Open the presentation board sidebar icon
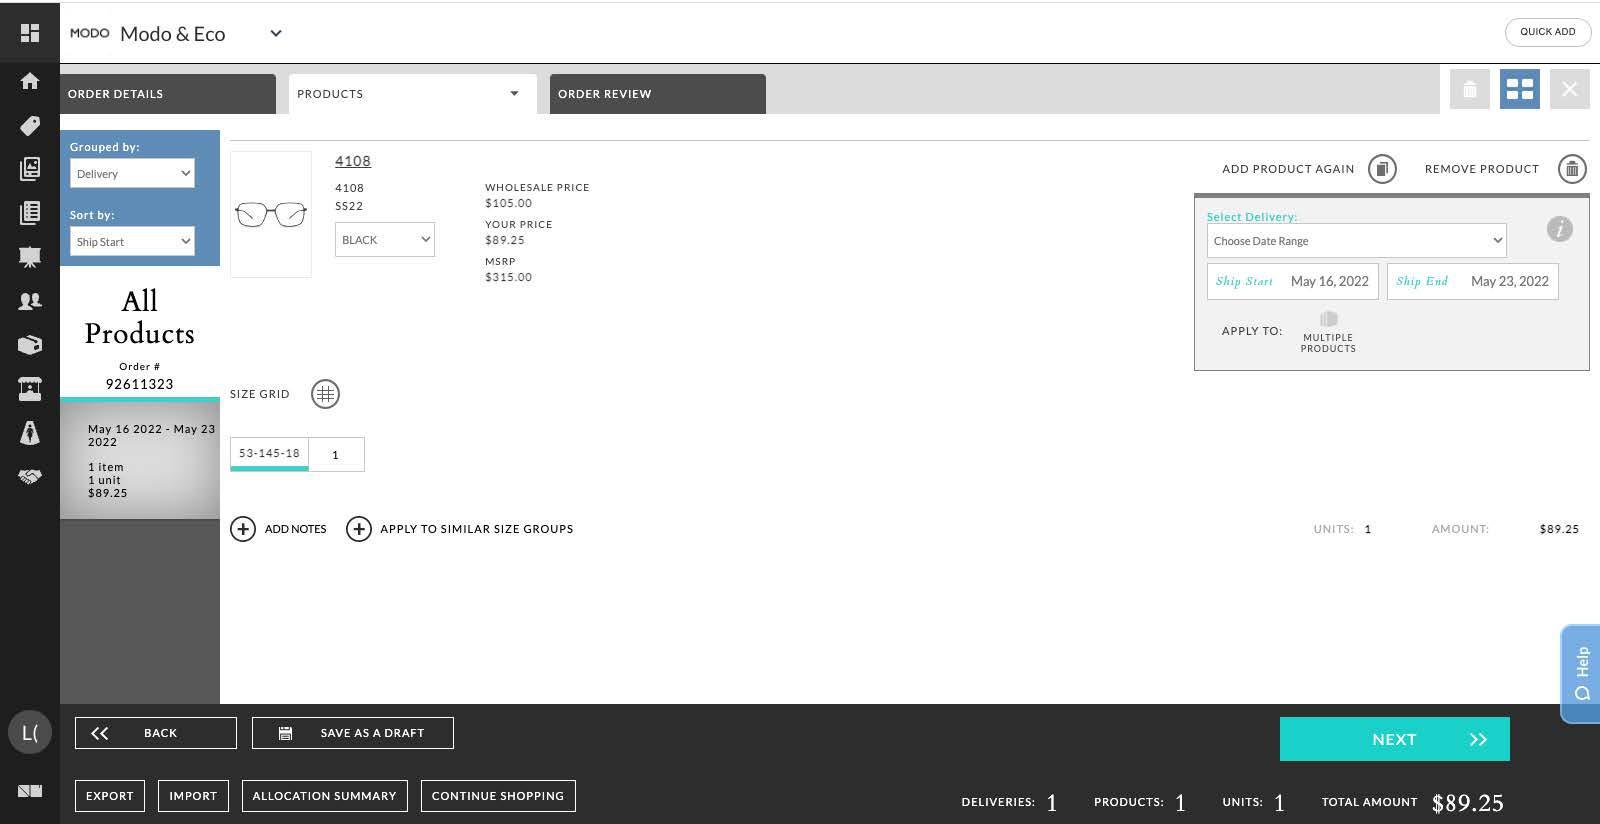1600x824 pixels. pos(30,257)
